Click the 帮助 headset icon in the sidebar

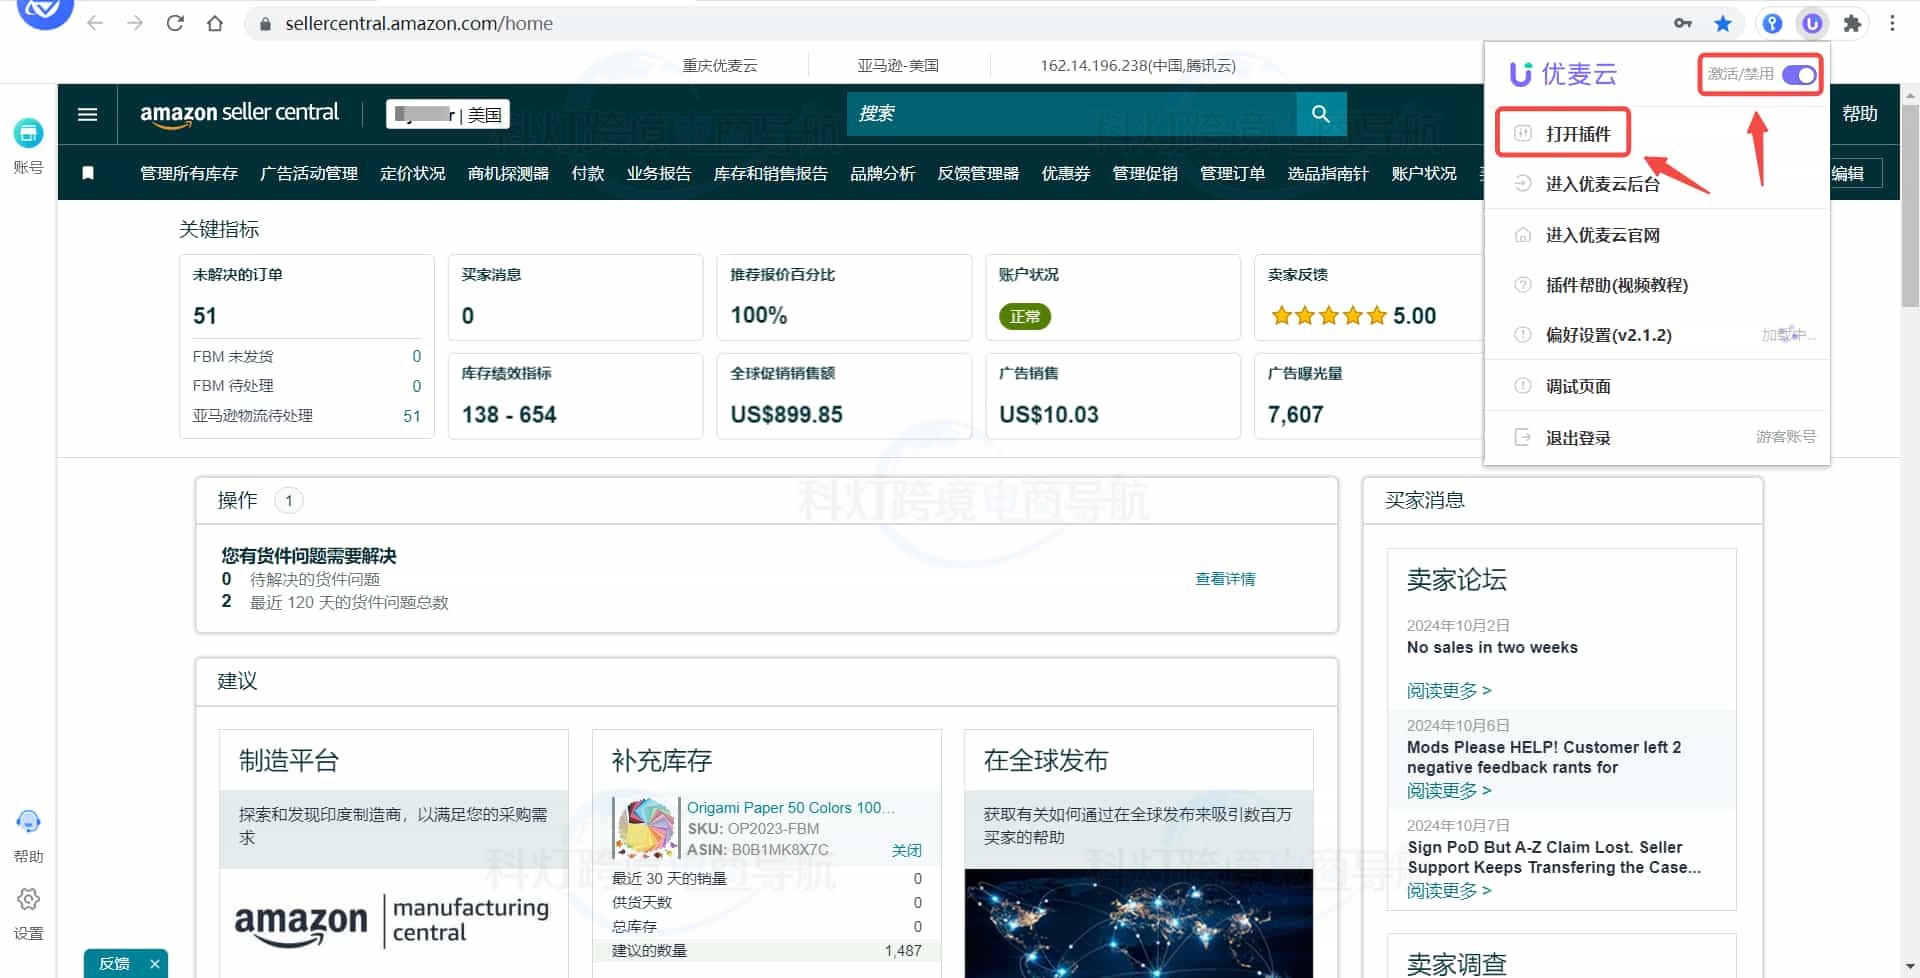[28, 820]
